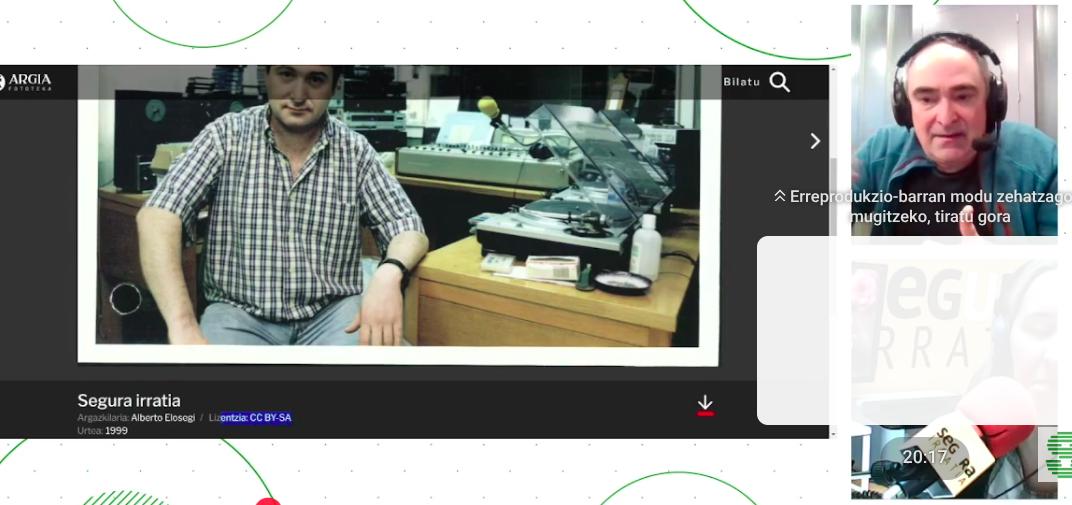Click the 20:17 playback timestamp
This screenshot has width=1072, height=505.
pos(924,457)
